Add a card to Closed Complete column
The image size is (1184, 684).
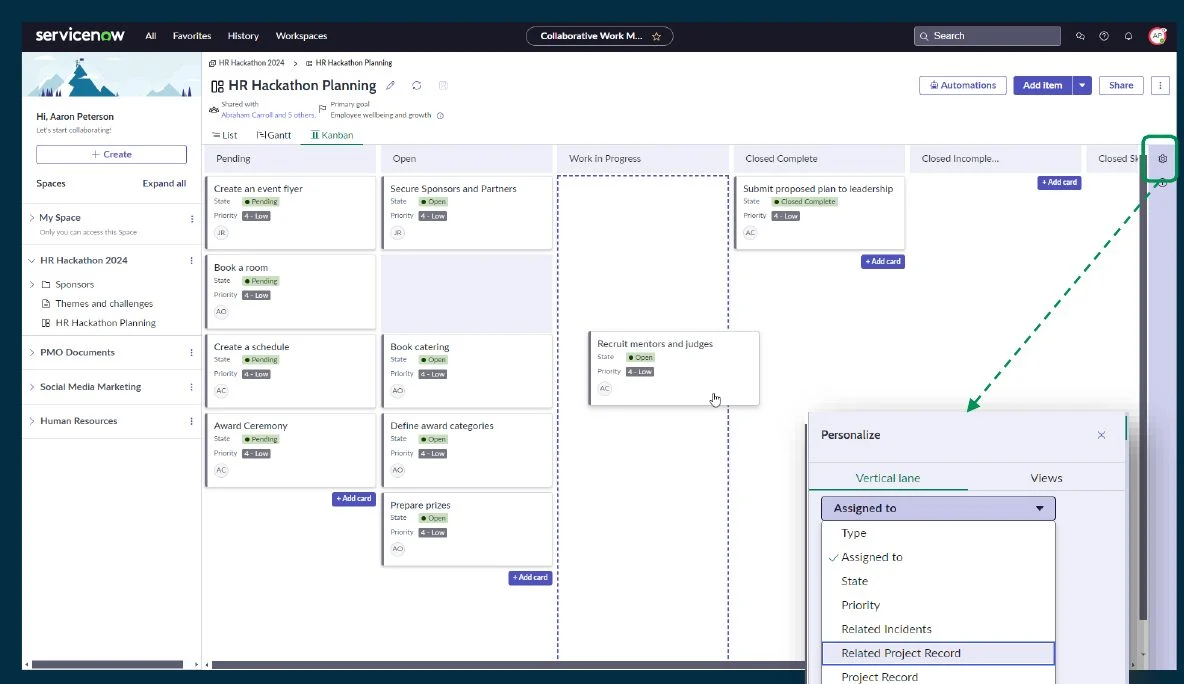[x=883, y=262]
